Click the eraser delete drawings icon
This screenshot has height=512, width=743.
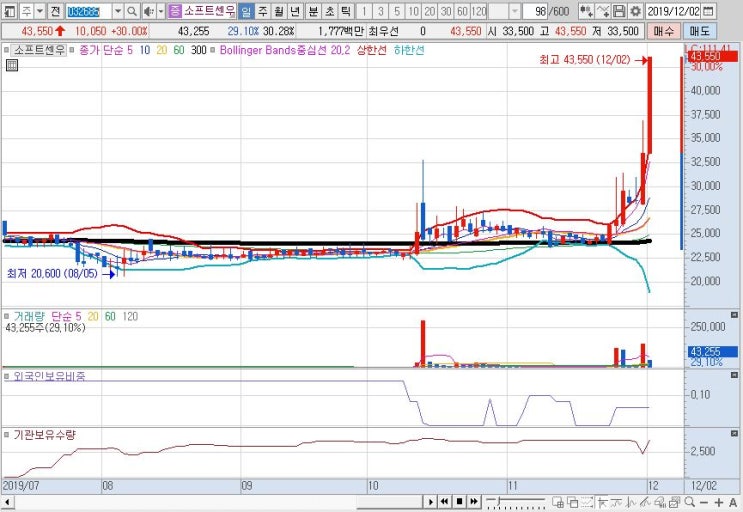tap(660, 502)
